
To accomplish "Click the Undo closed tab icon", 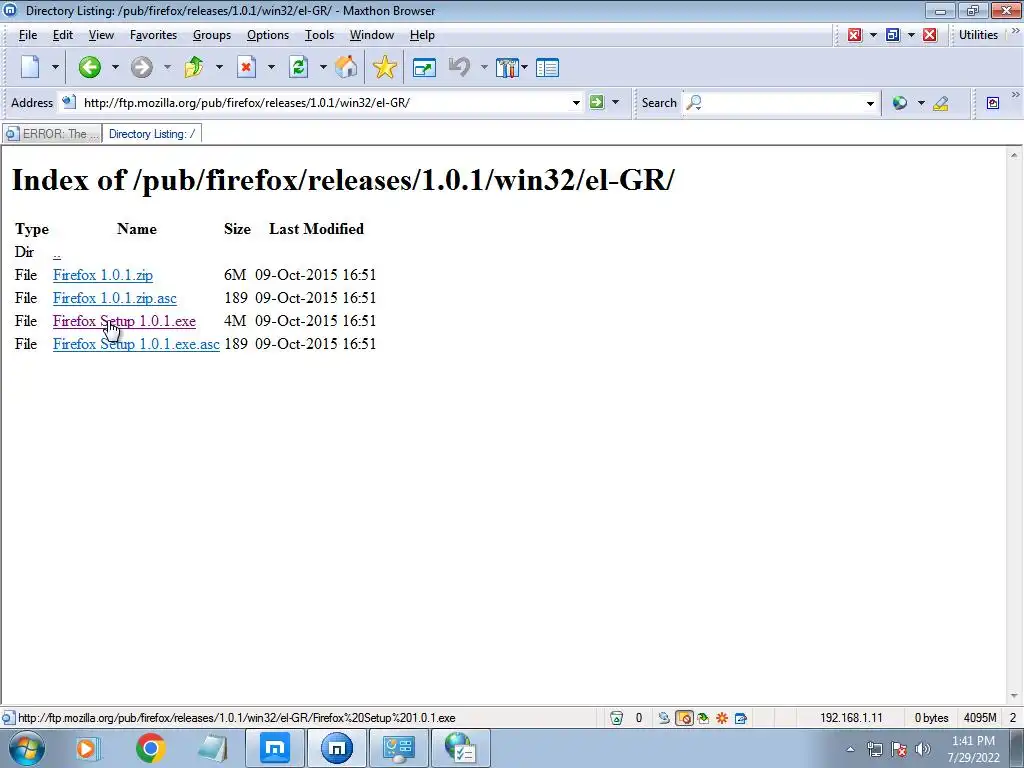I will [460, 67].
